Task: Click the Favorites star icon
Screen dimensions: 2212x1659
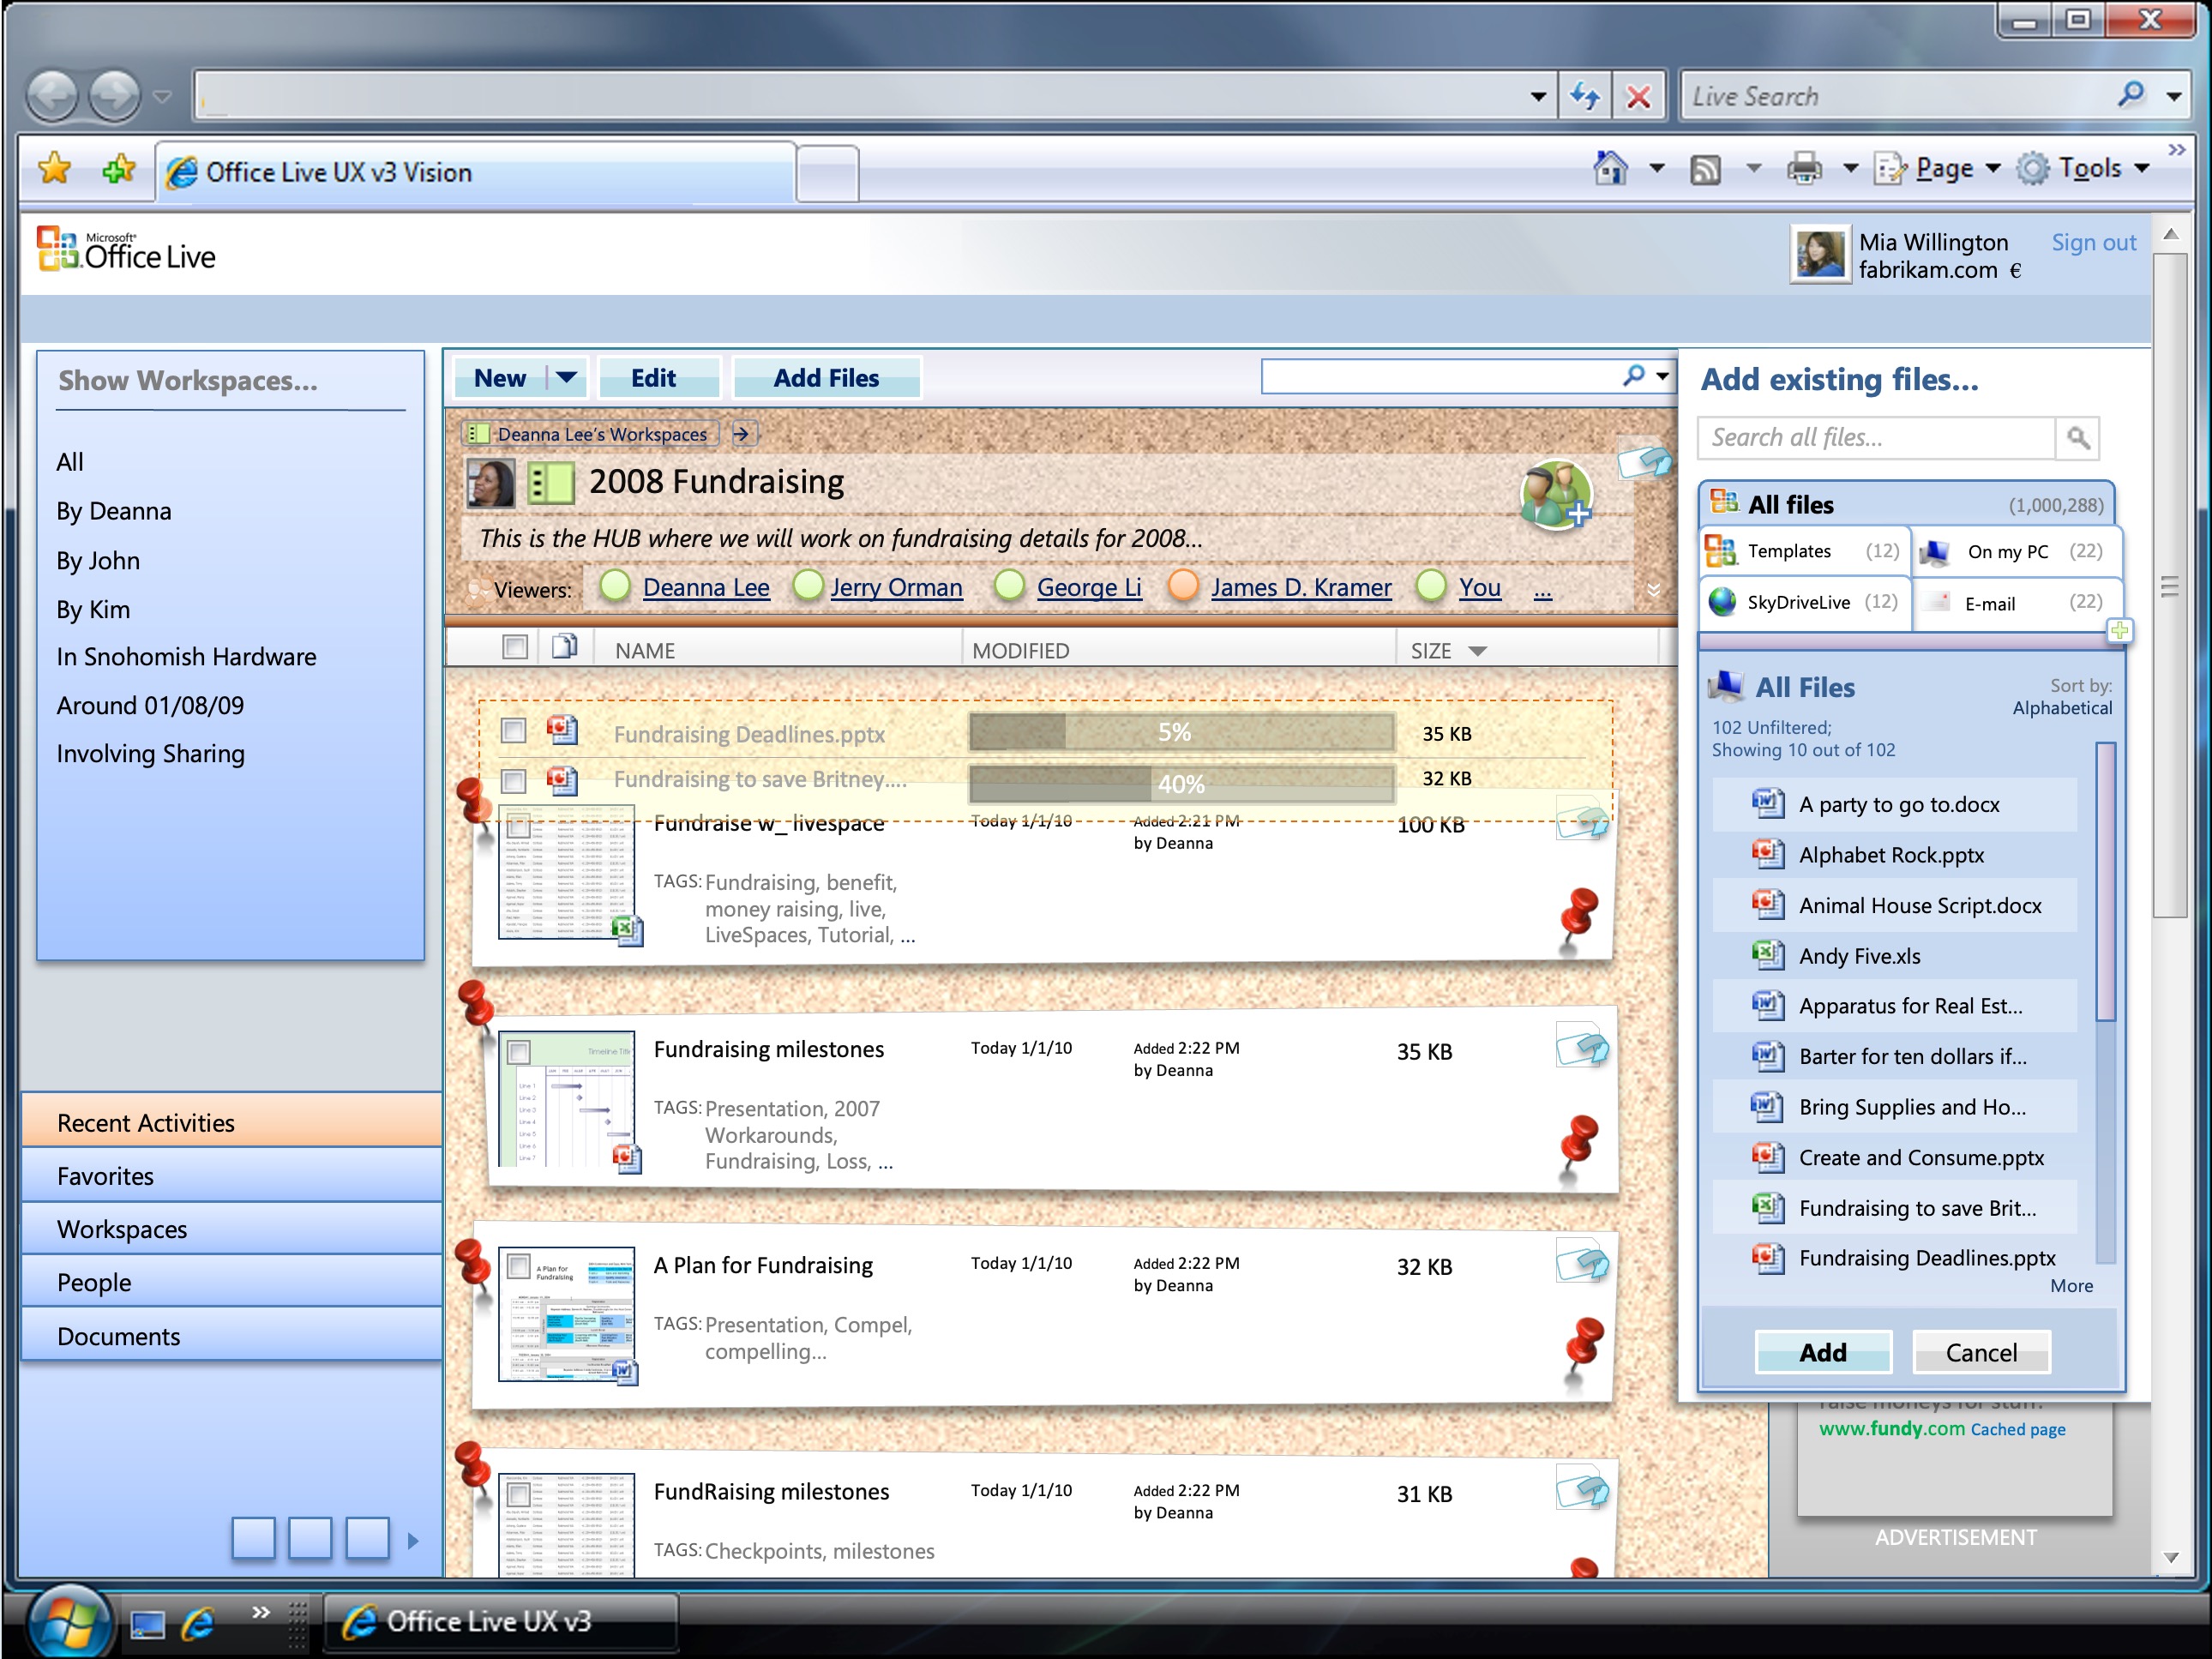Action: click(x=54, y=169)
